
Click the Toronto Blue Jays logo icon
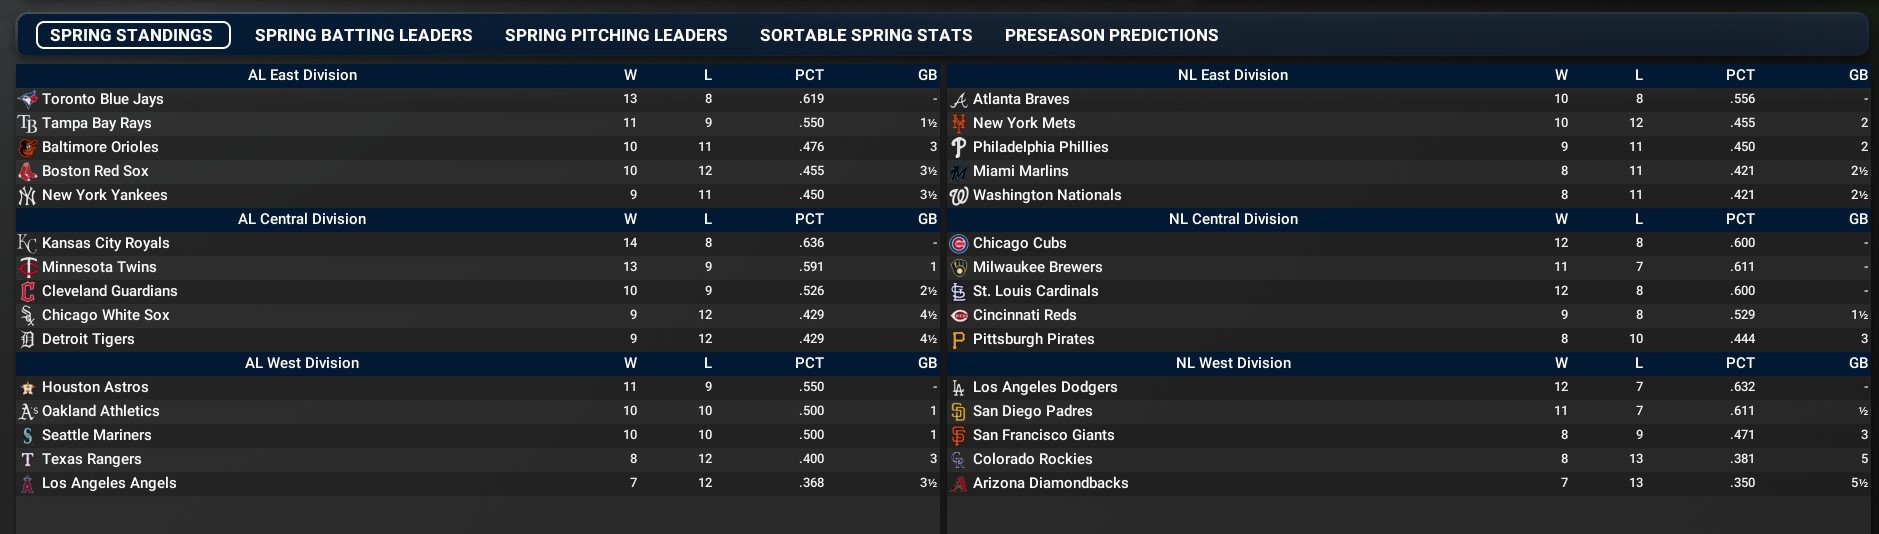pos(28,99)
